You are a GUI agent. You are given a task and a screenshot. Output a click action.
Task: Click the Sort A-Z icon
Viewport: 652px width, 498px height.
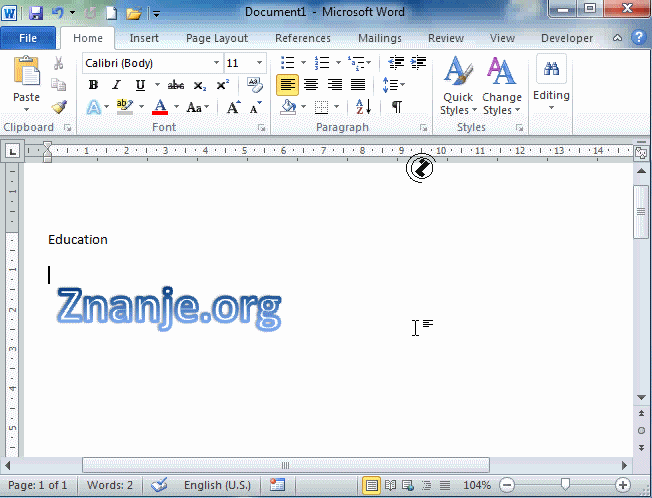362,107
